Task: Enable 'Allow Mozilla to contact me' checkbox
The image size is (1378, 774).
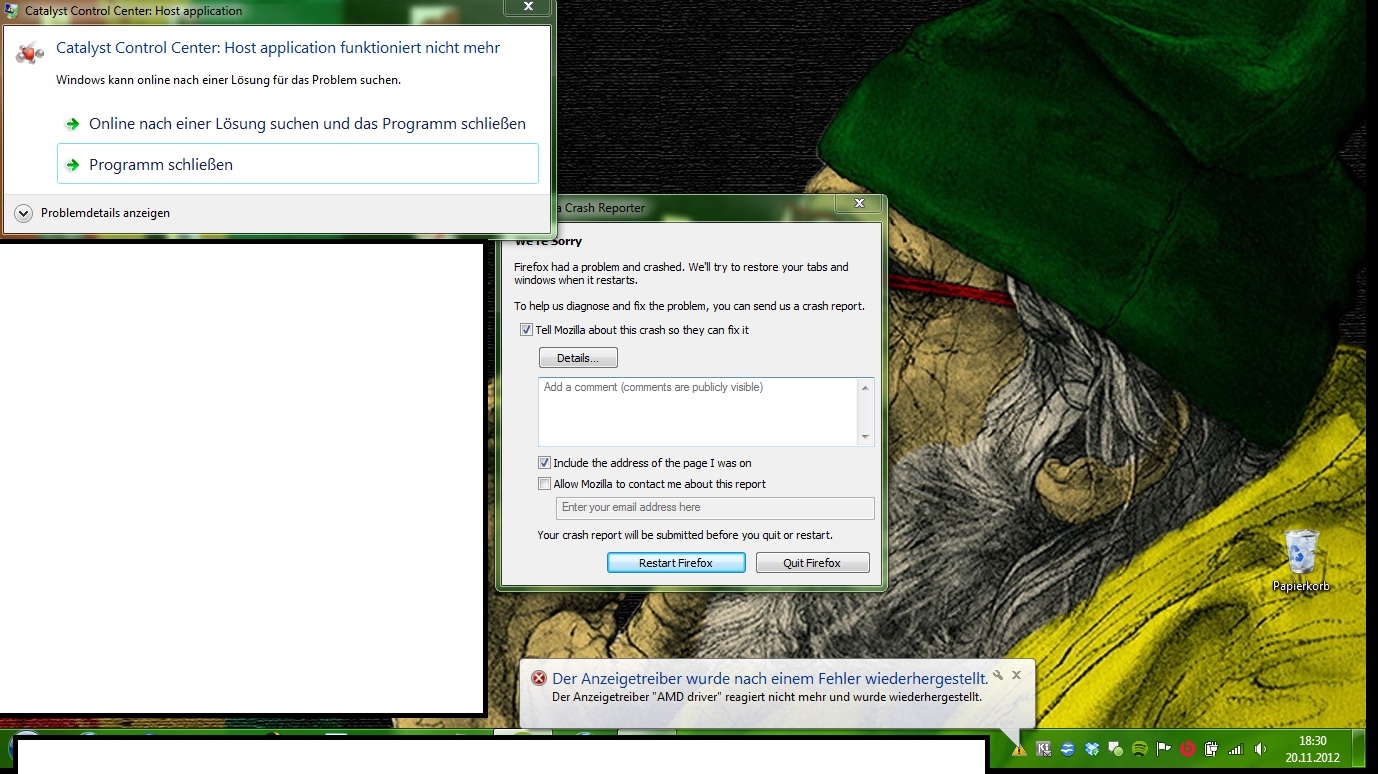Action: [x=544, y=484]
